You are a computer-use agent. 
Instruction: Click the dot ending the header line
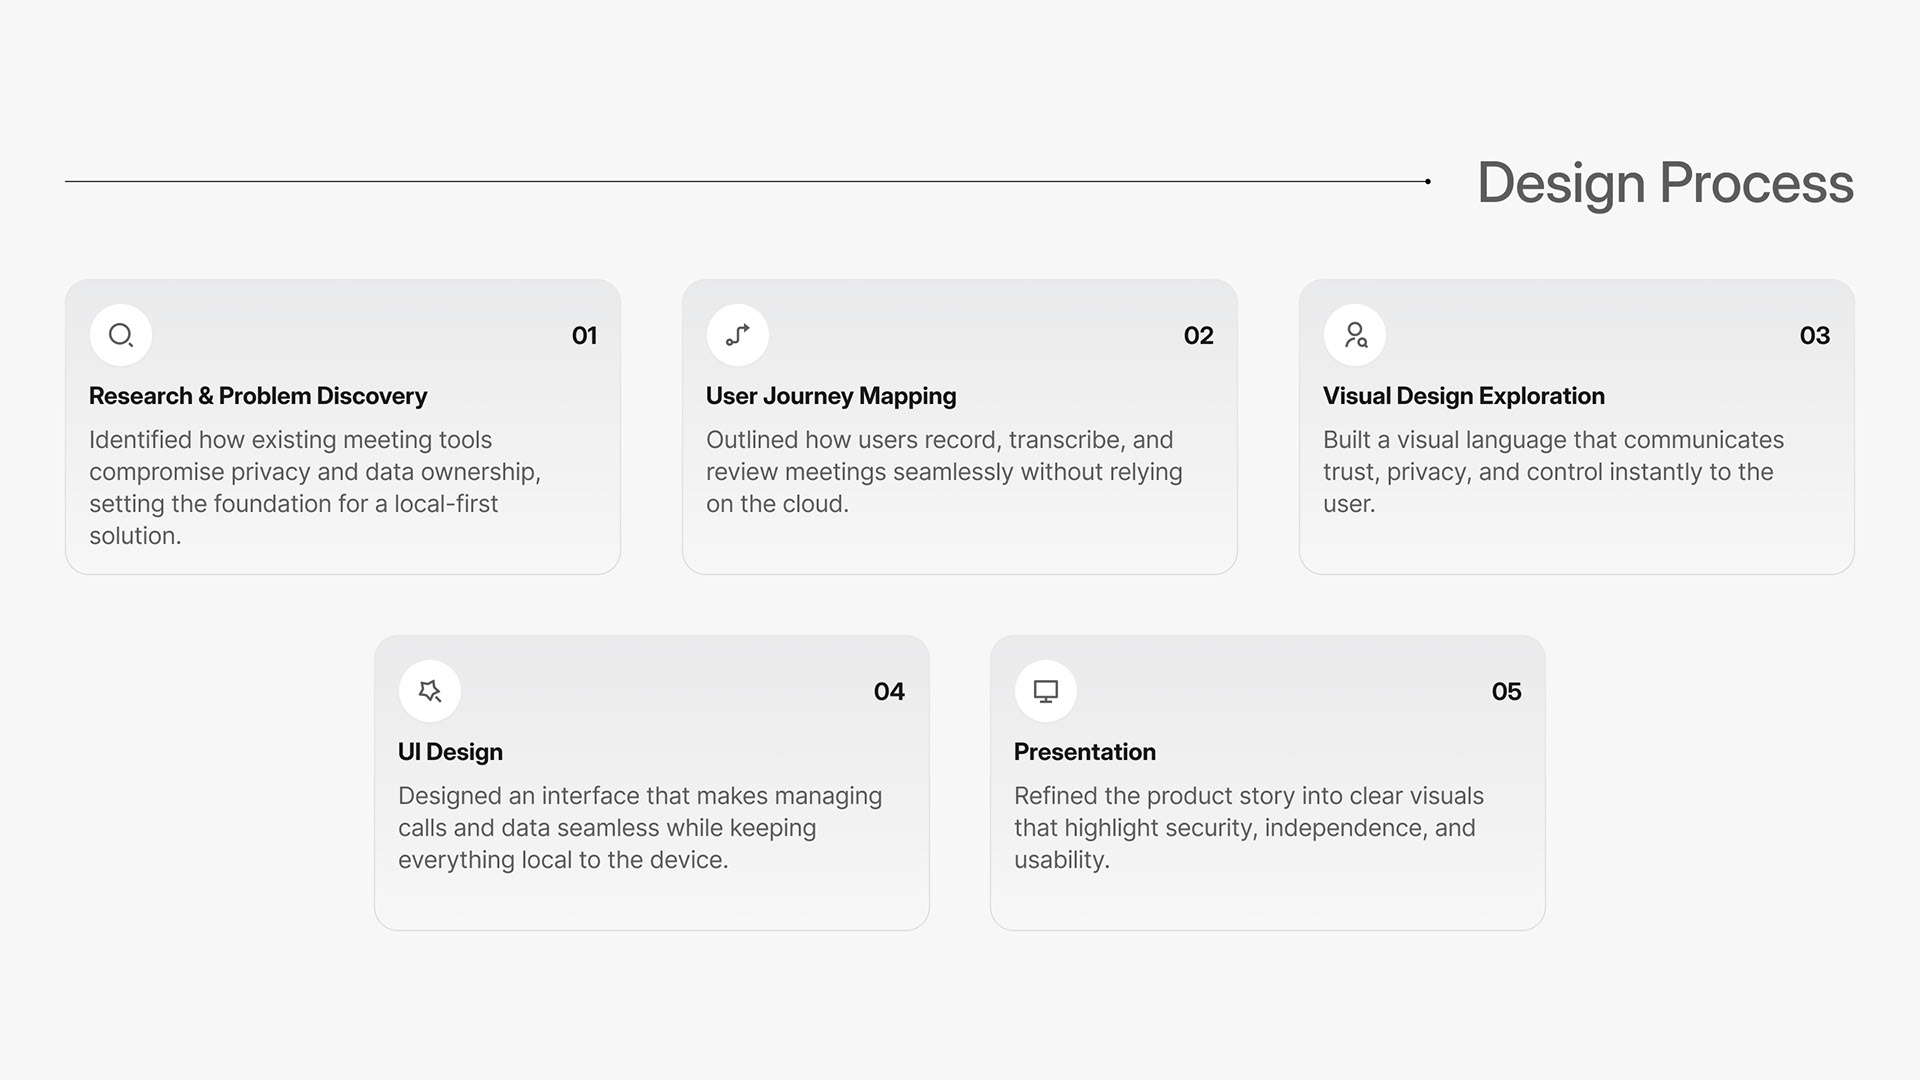click(x=1428, y=181)
